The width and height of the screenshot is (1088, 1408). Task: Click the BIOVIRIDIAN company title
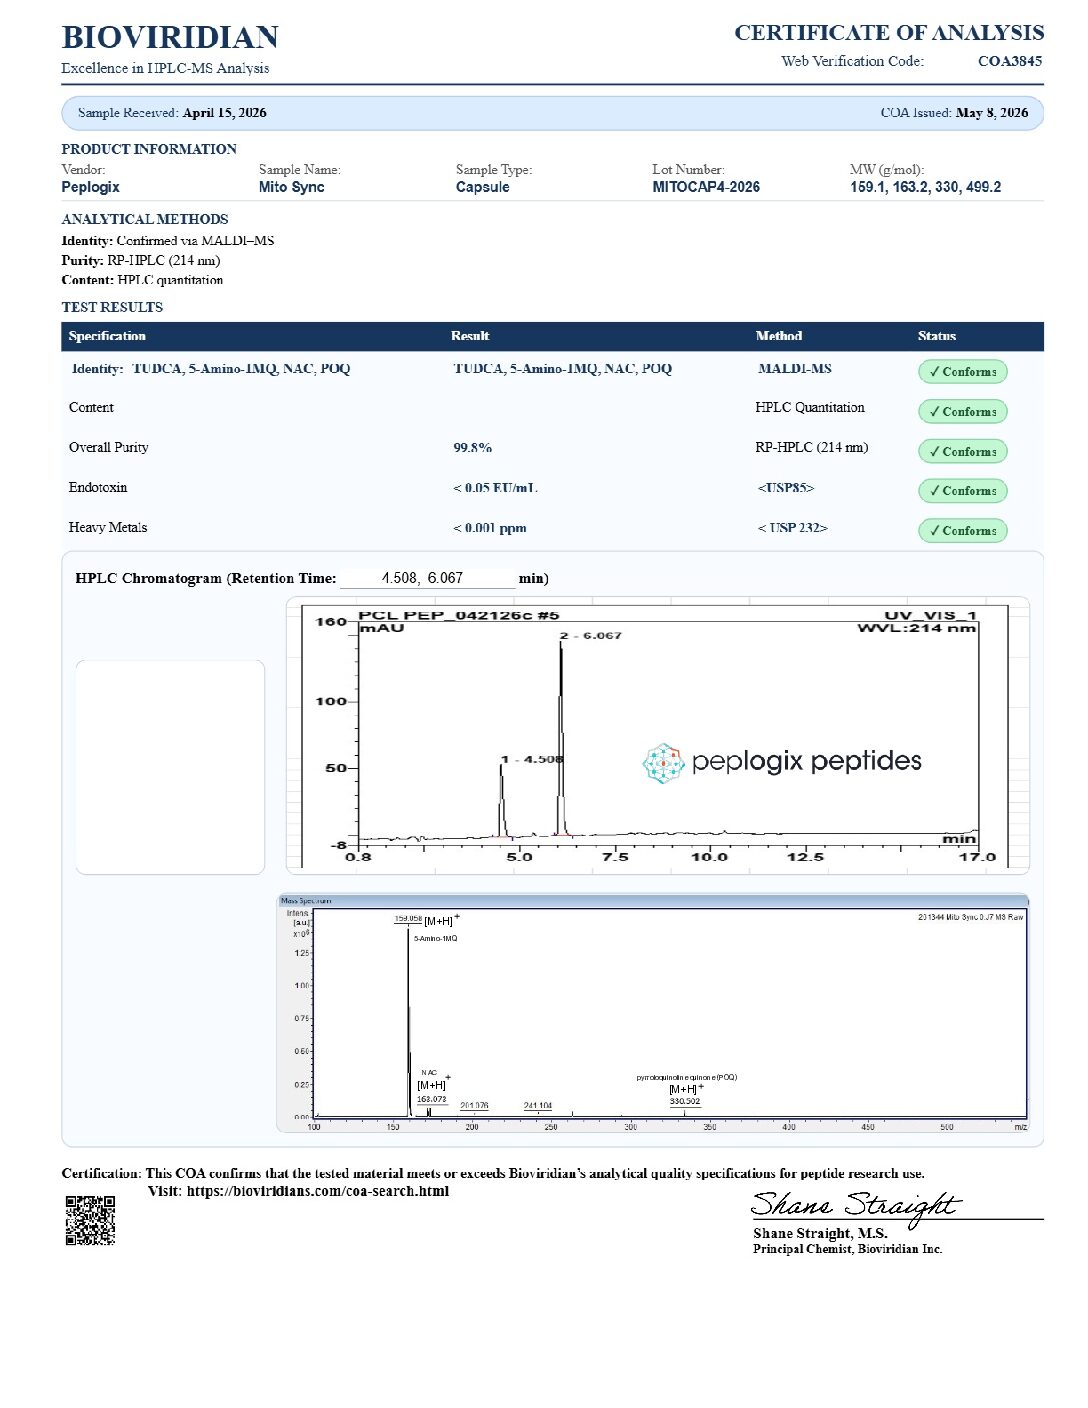[170, 38]
